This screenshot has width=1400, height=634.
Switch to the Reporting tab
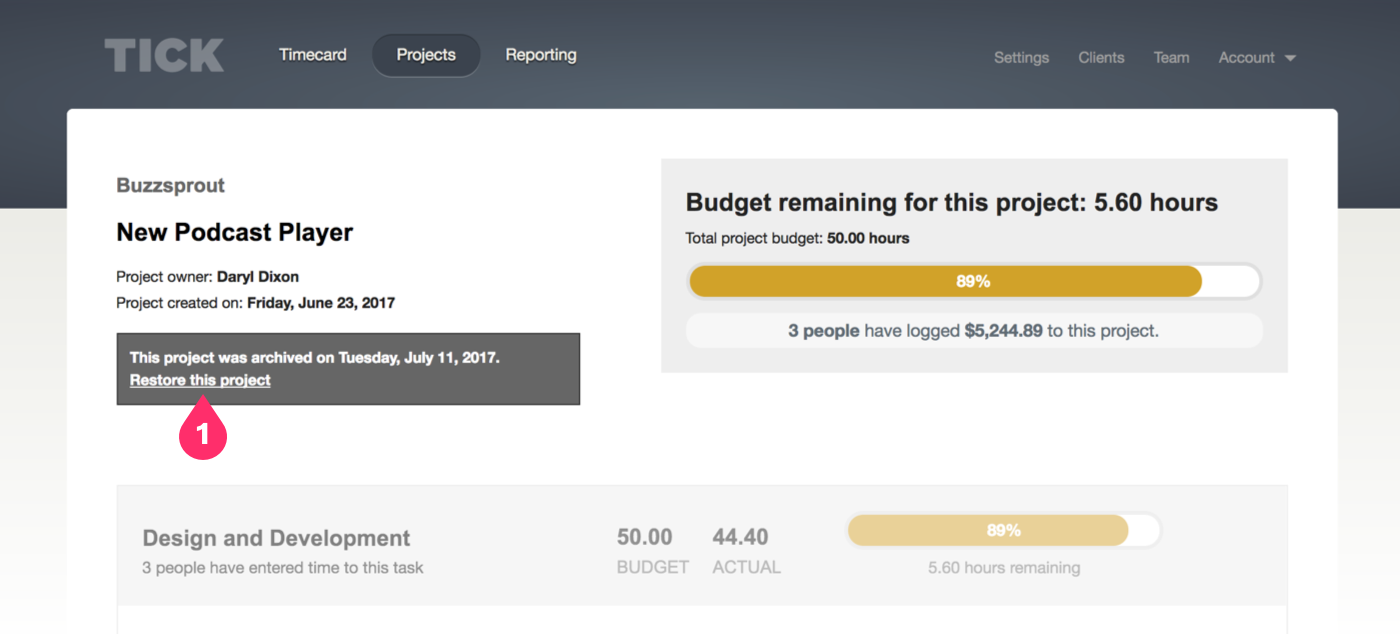[x=541, y=54]
